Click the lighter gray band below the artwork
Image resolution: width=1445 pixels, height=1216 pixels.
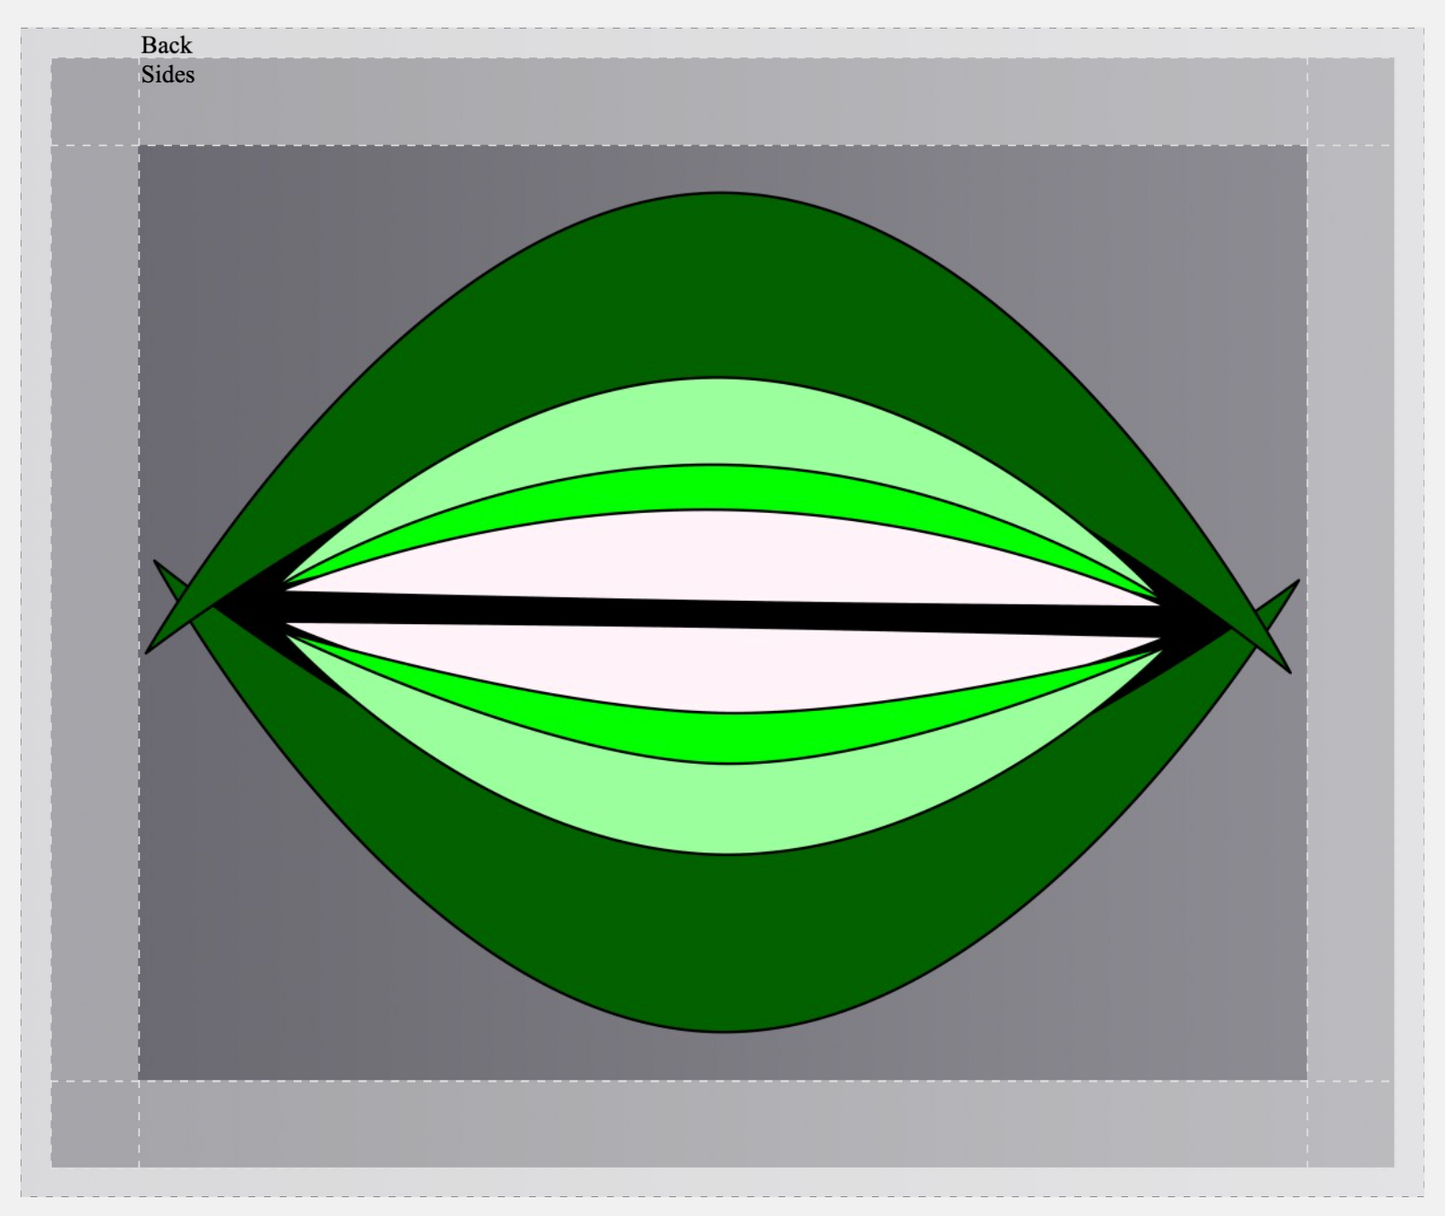pyautogui.click(x=722, y=1123)
